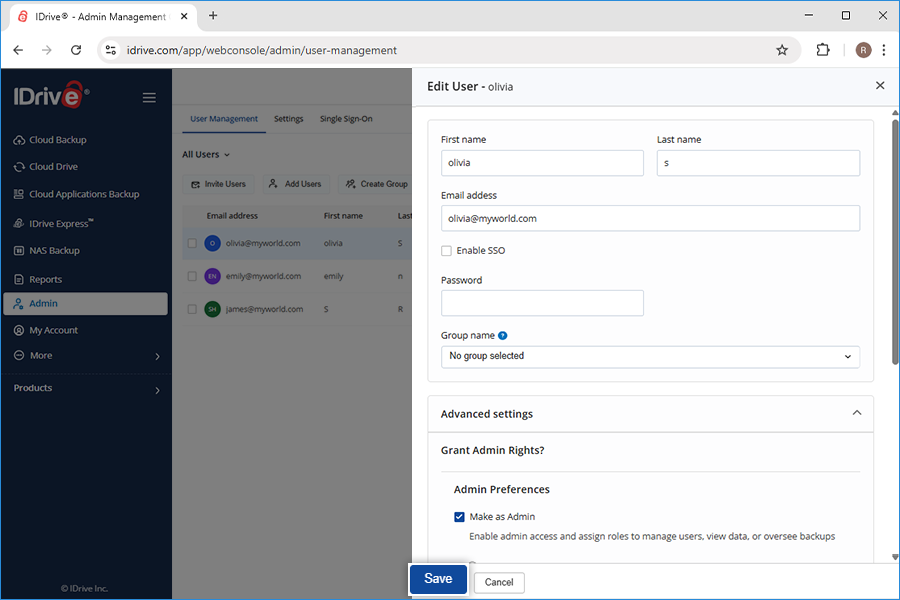Go back in the browser
Viewport: 900px width, 600px height.
(18, 50)
